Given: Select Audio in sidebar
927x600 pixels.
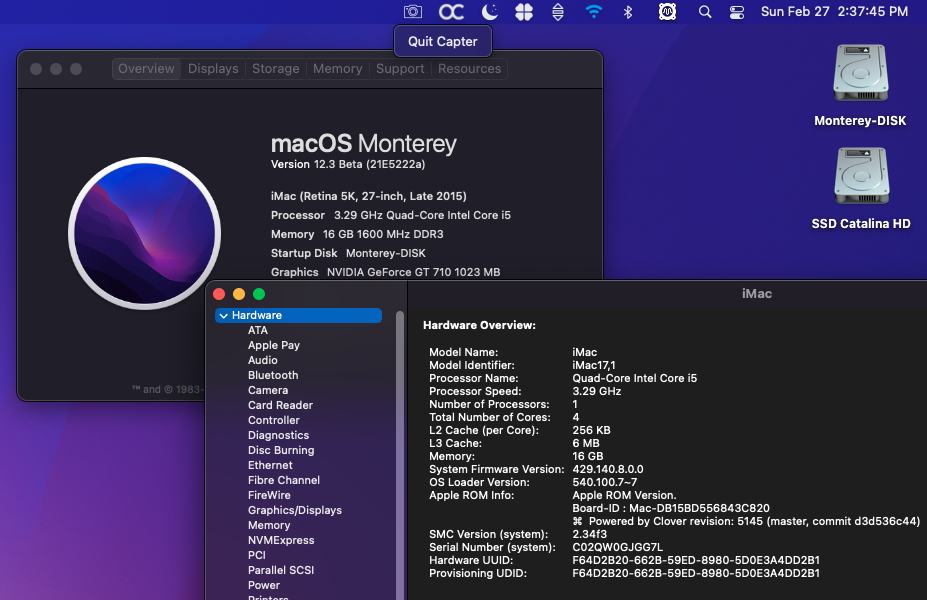Looking at the screenshot, I should (262, 360).
